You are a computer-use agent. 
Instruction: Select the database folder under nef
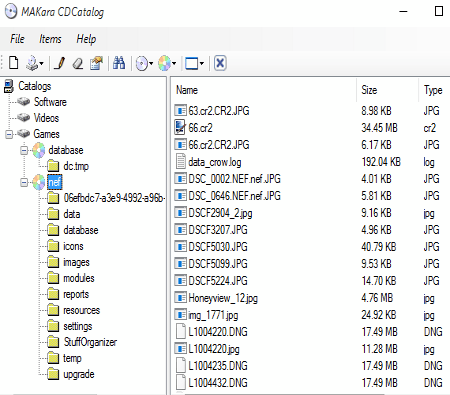[x=81, y=230]
